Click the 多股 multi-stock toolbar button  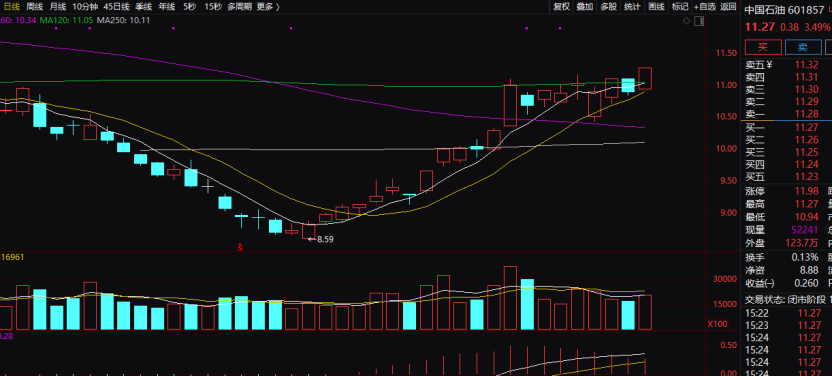coord(609,6)
